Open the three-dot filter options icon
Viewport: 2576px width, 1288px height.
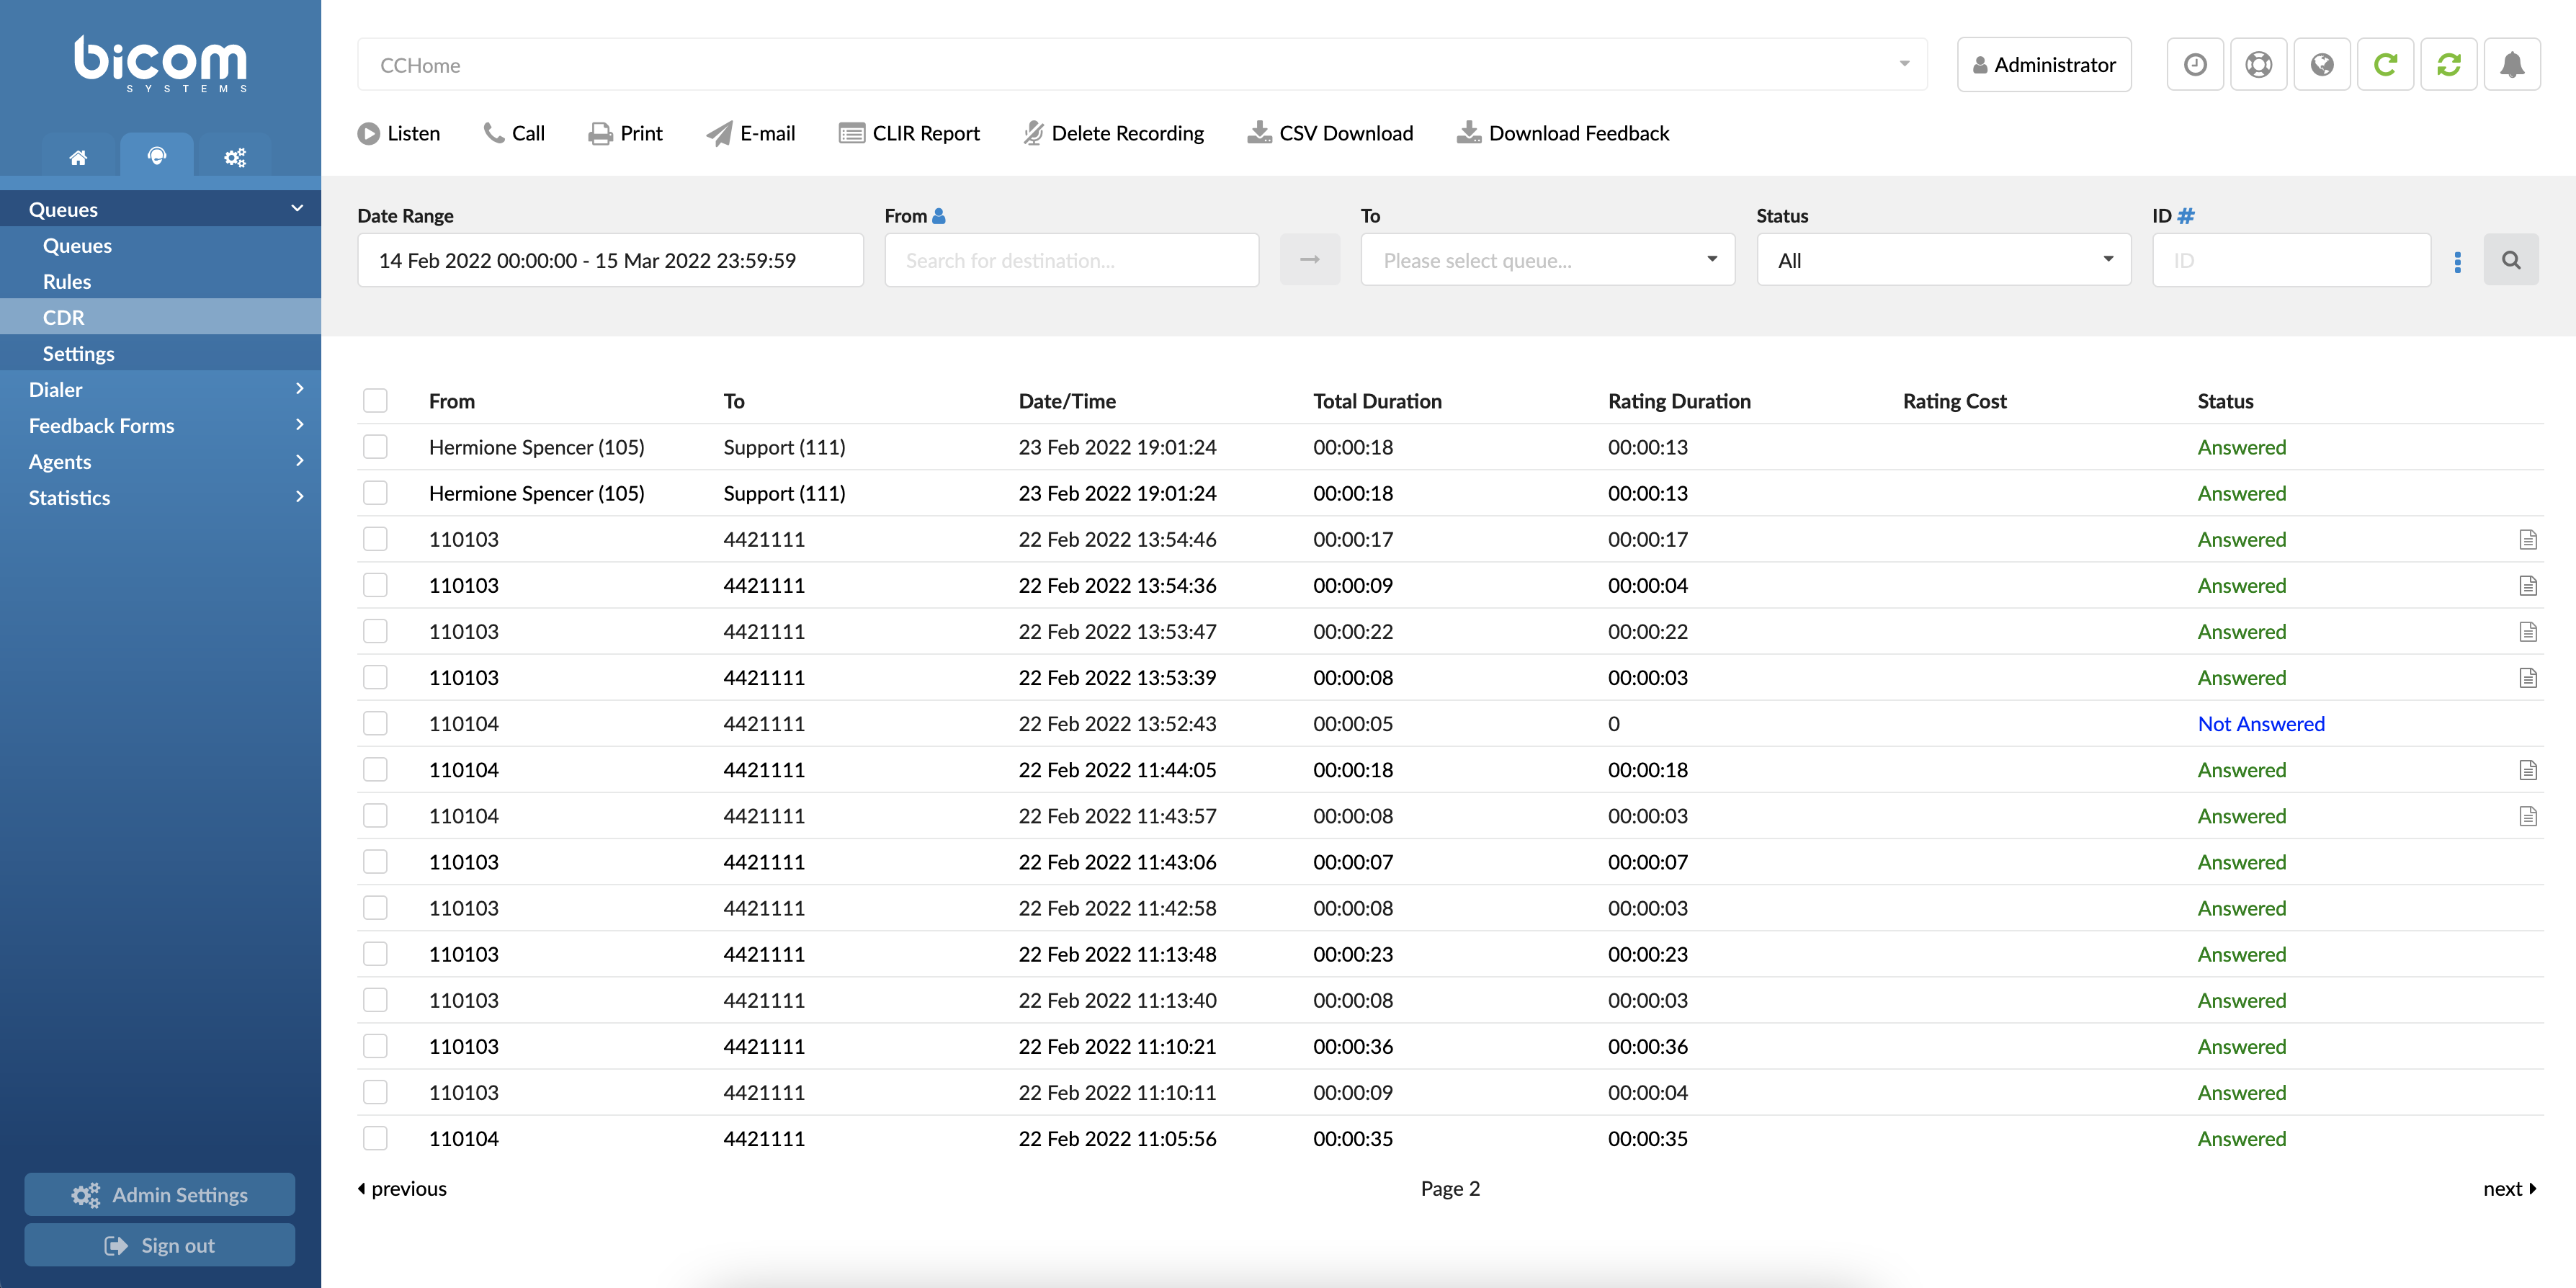tap(2458, 262)
